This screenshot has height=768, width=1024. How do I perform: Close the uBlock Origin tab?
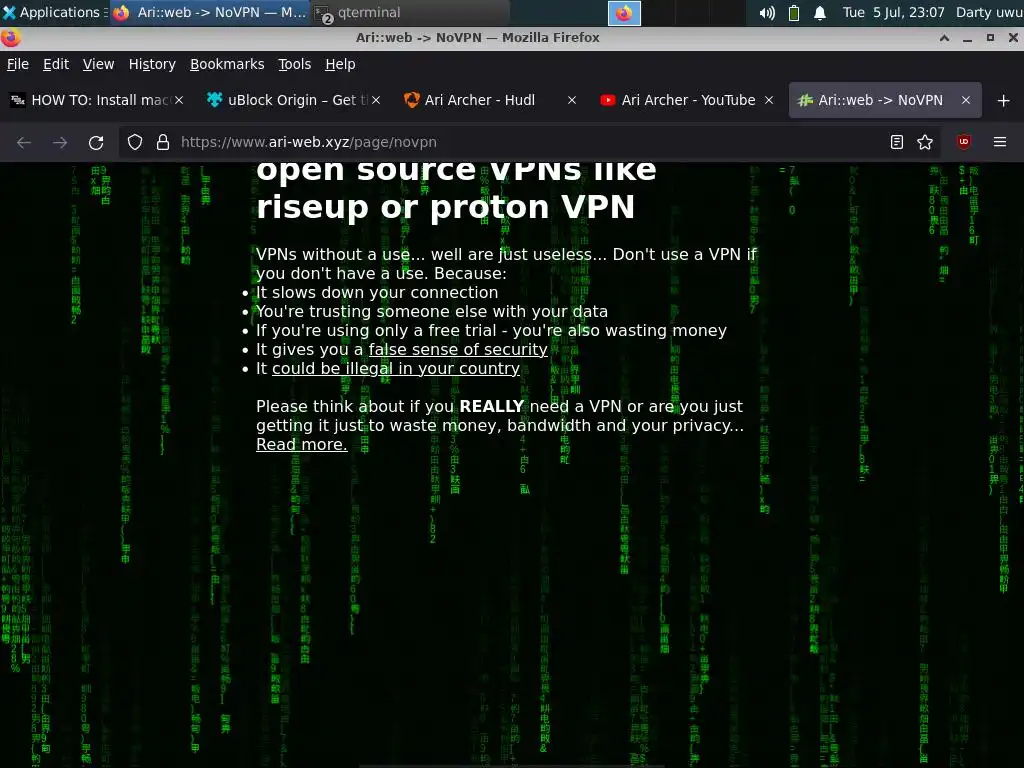pyautogui.click(x=376, y=100)
